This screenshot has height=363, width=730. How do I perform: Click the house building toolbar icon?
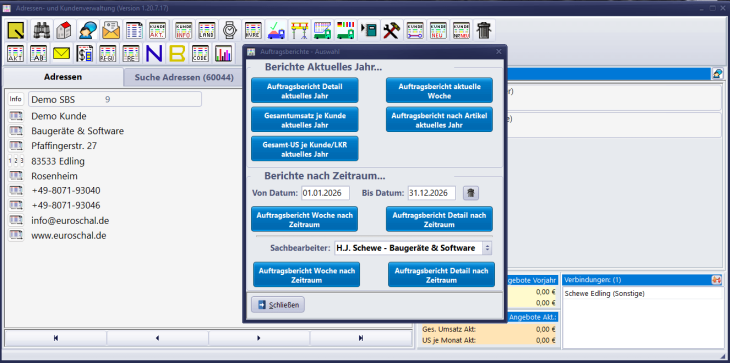click(64, 30)
